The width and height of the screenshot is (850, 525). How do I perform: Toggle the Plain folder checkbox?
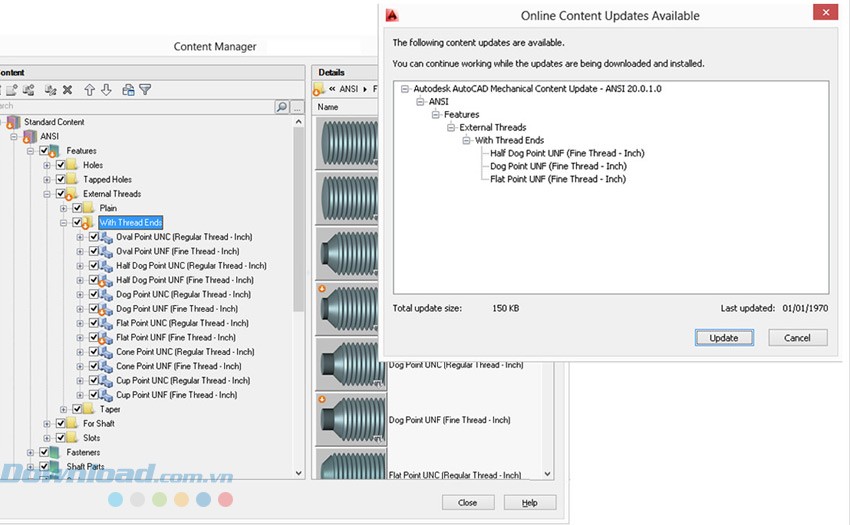77,208
